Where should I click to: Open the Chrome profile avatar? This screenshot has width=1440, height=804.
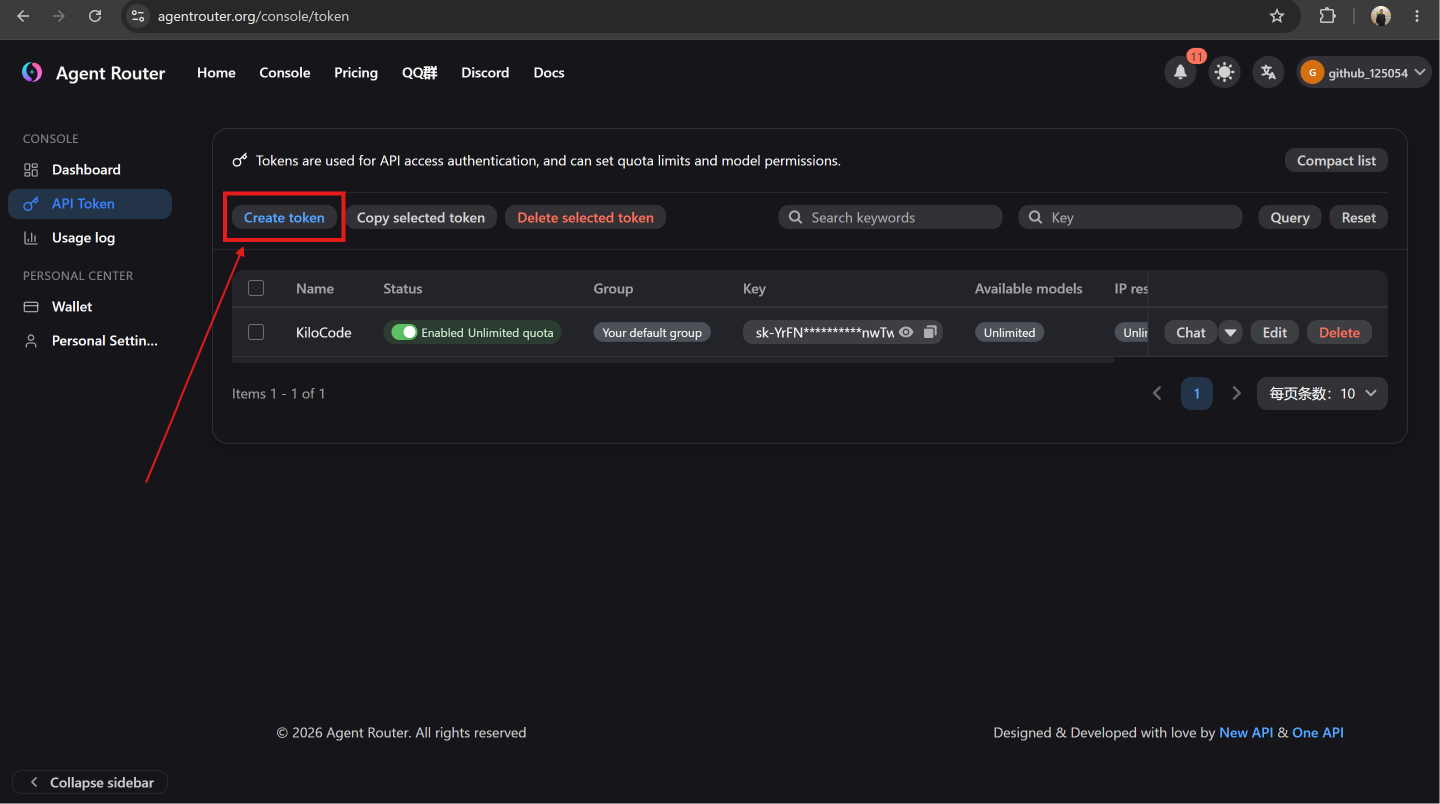tap(1381, 16)
